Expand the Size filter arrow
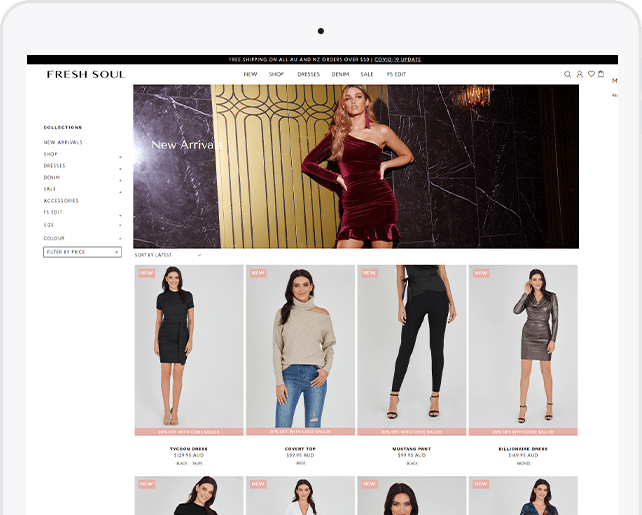The width and height of the screenshot is (642, 515). [x=120, y=225]
